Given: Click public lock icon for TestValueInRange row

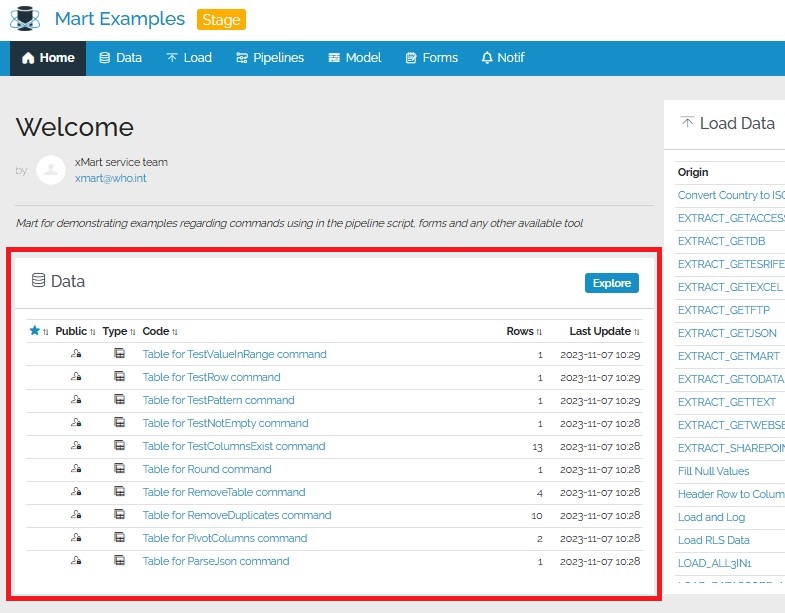Looking at the screenshot, I should pyautogui.click(x=76, y=354).
